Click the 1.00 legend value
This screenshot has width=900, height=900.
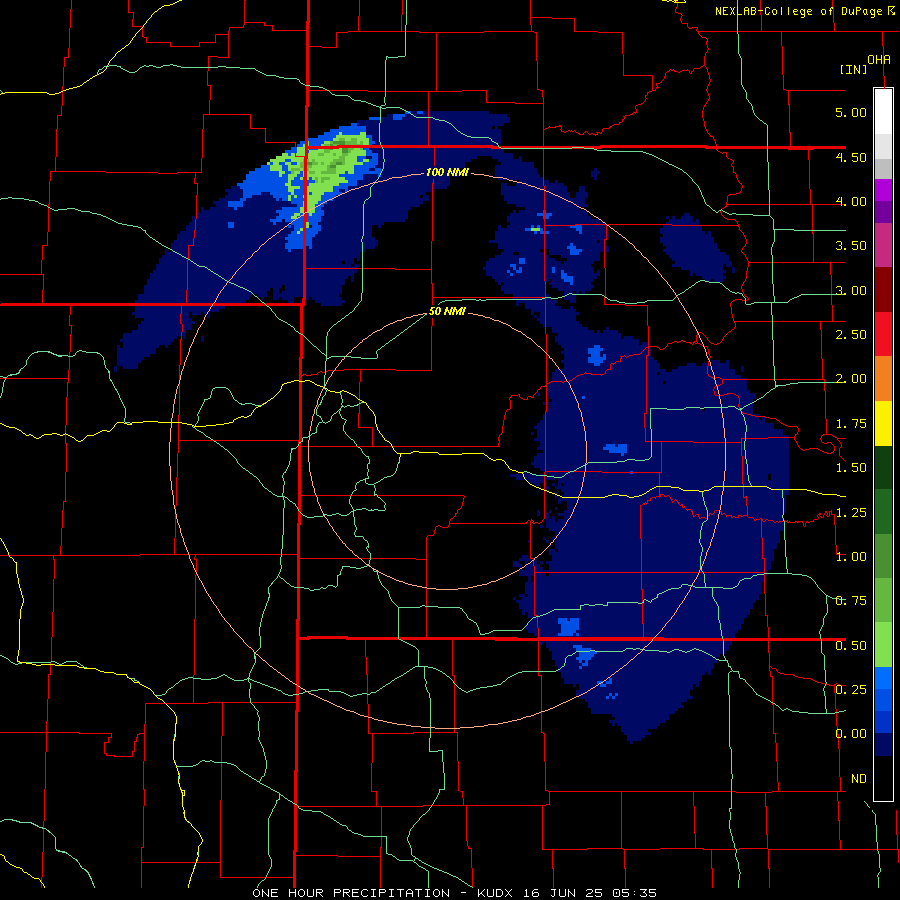coord(851,557)
